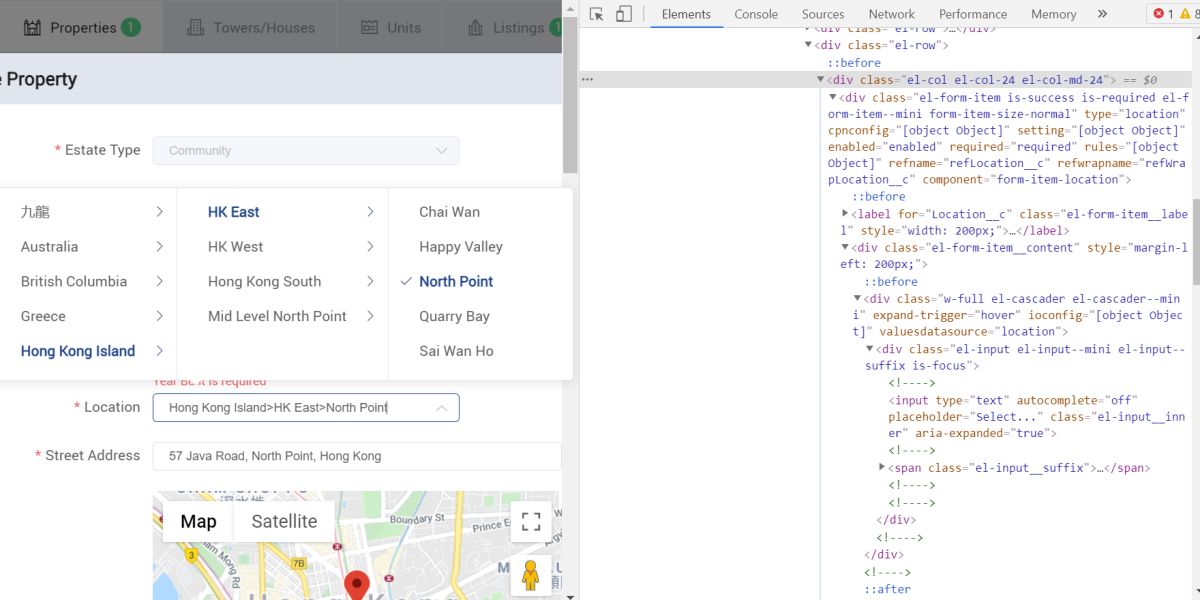
Task: Expand the span el-input__suffix node
Action: (882, 467)
